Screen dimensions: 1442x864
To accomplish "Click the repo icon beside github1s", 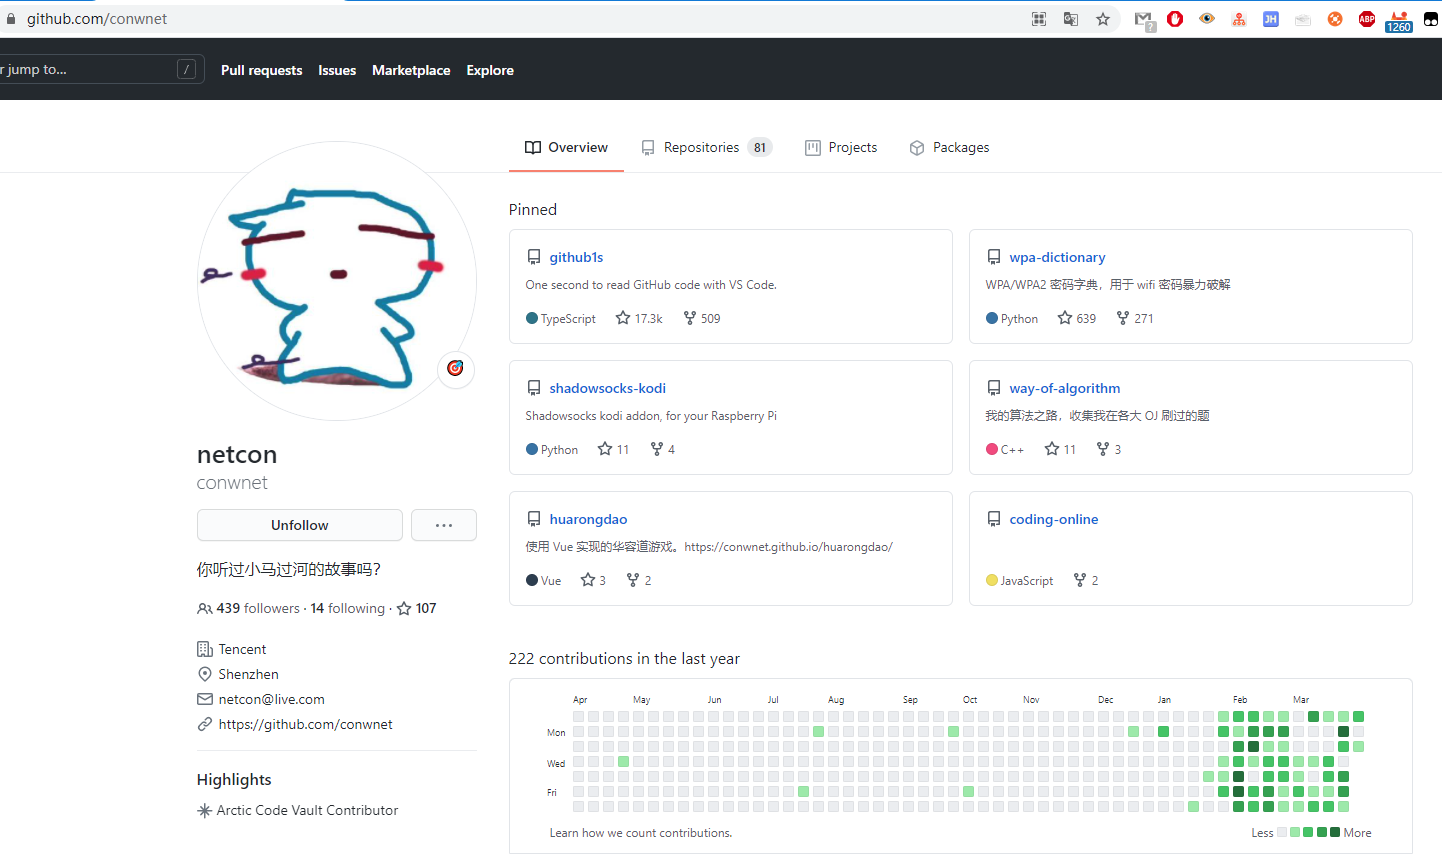I will pyautogui.click(x=534, y=257).
